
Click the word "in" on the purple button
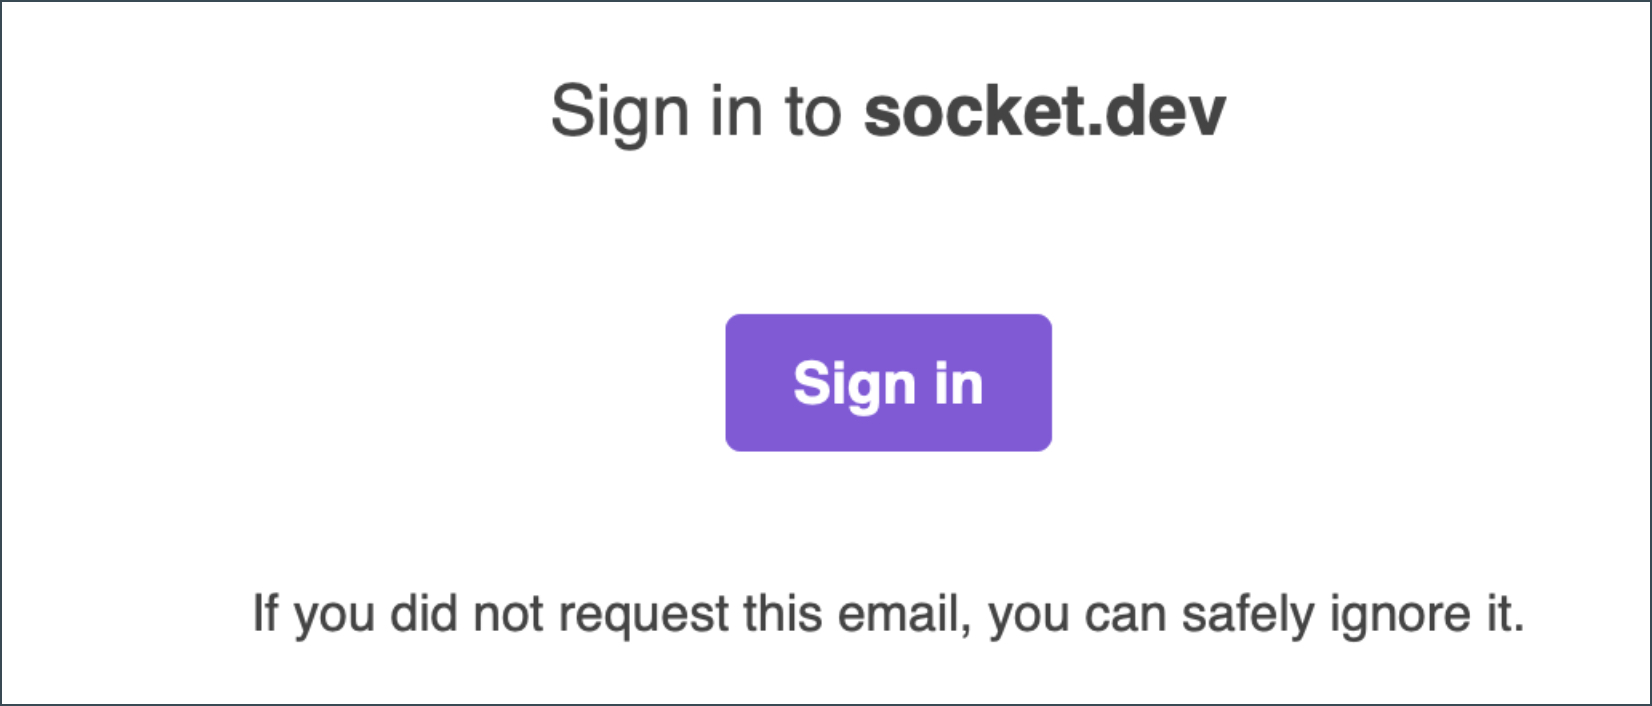[x=958, y=383]
